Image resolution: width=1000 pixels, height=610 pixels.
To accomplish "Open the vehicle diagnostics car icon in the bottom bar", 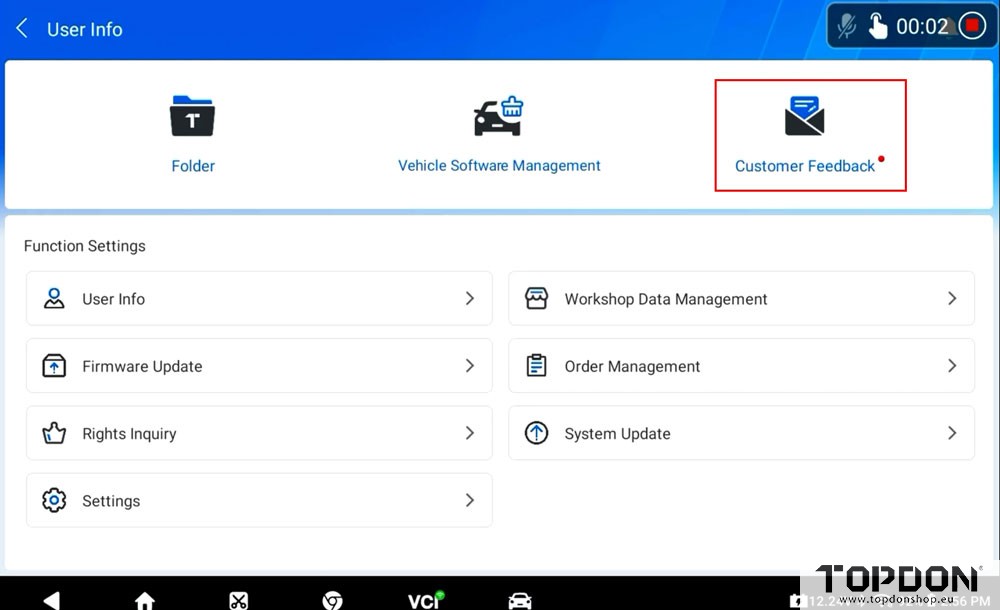I will point(520,600).
